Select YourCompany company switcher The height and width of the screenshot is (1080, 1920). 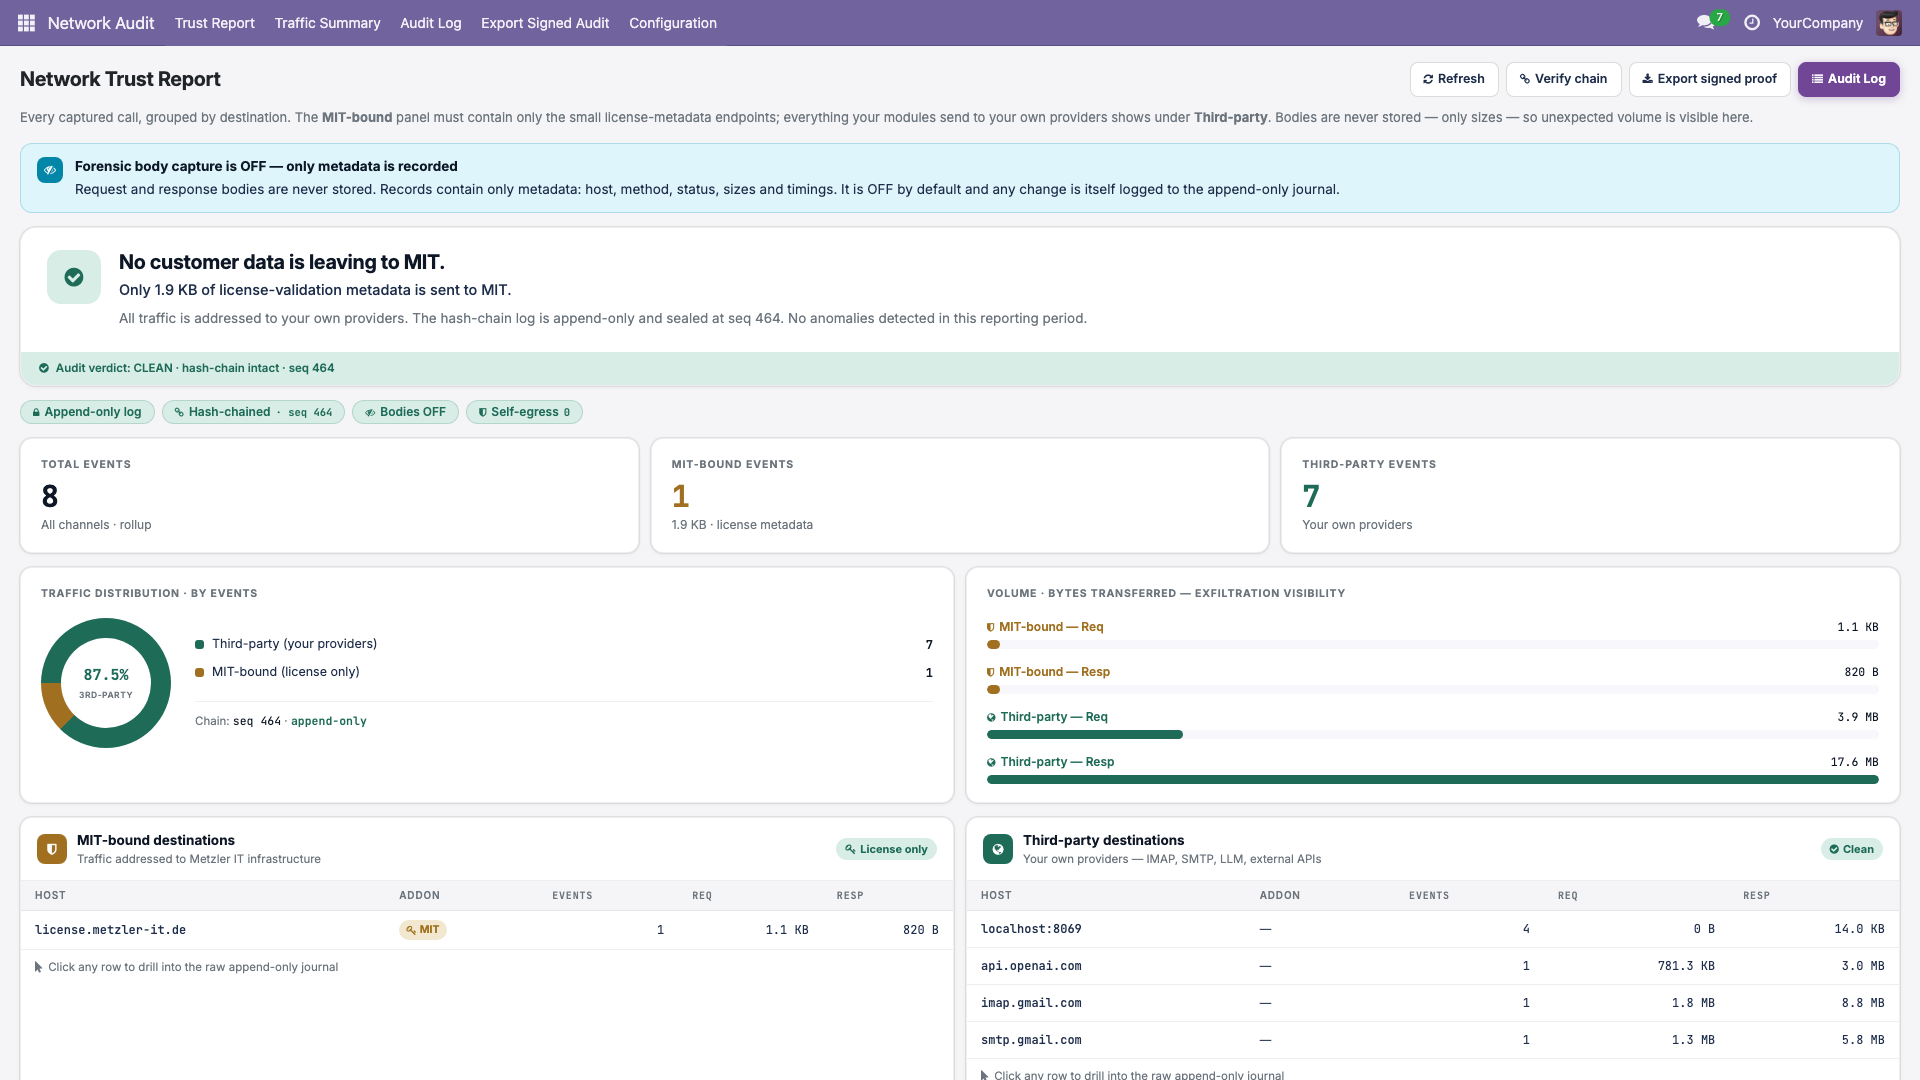point(1817,22)
